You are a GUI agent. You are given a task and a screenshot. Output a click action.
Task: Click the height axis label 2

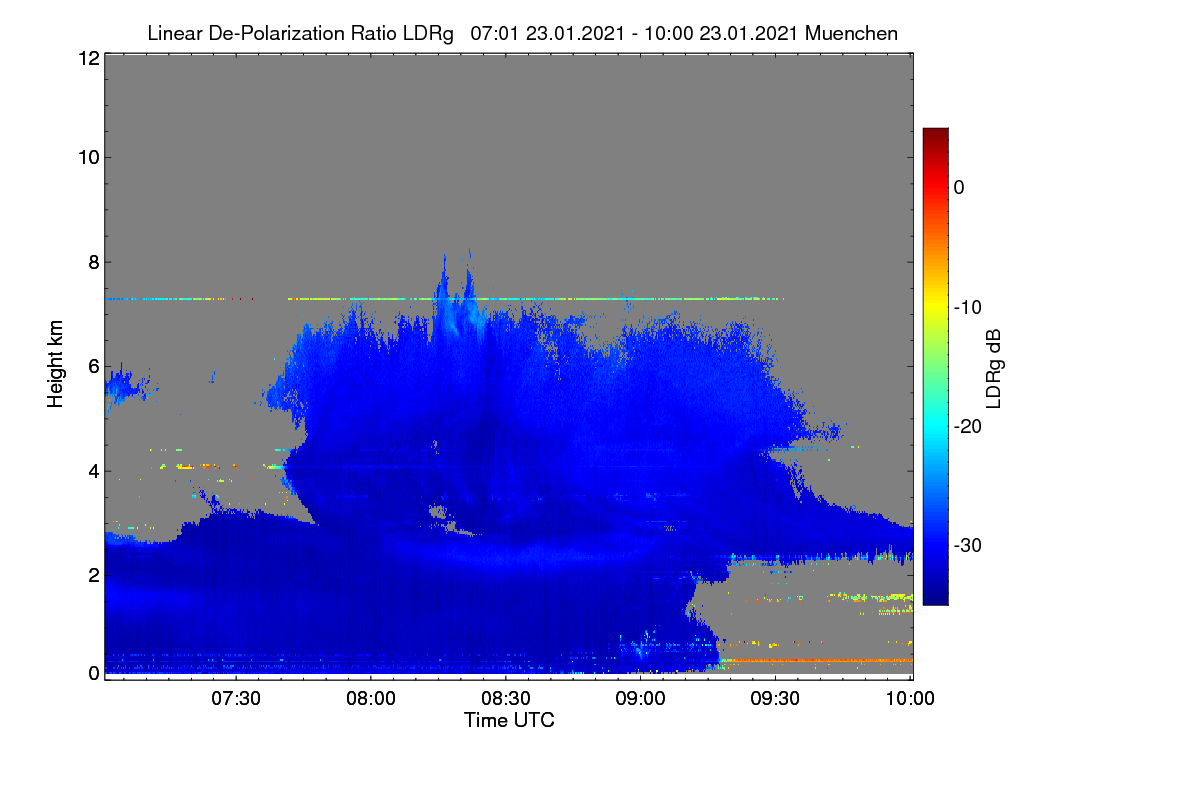93,574
